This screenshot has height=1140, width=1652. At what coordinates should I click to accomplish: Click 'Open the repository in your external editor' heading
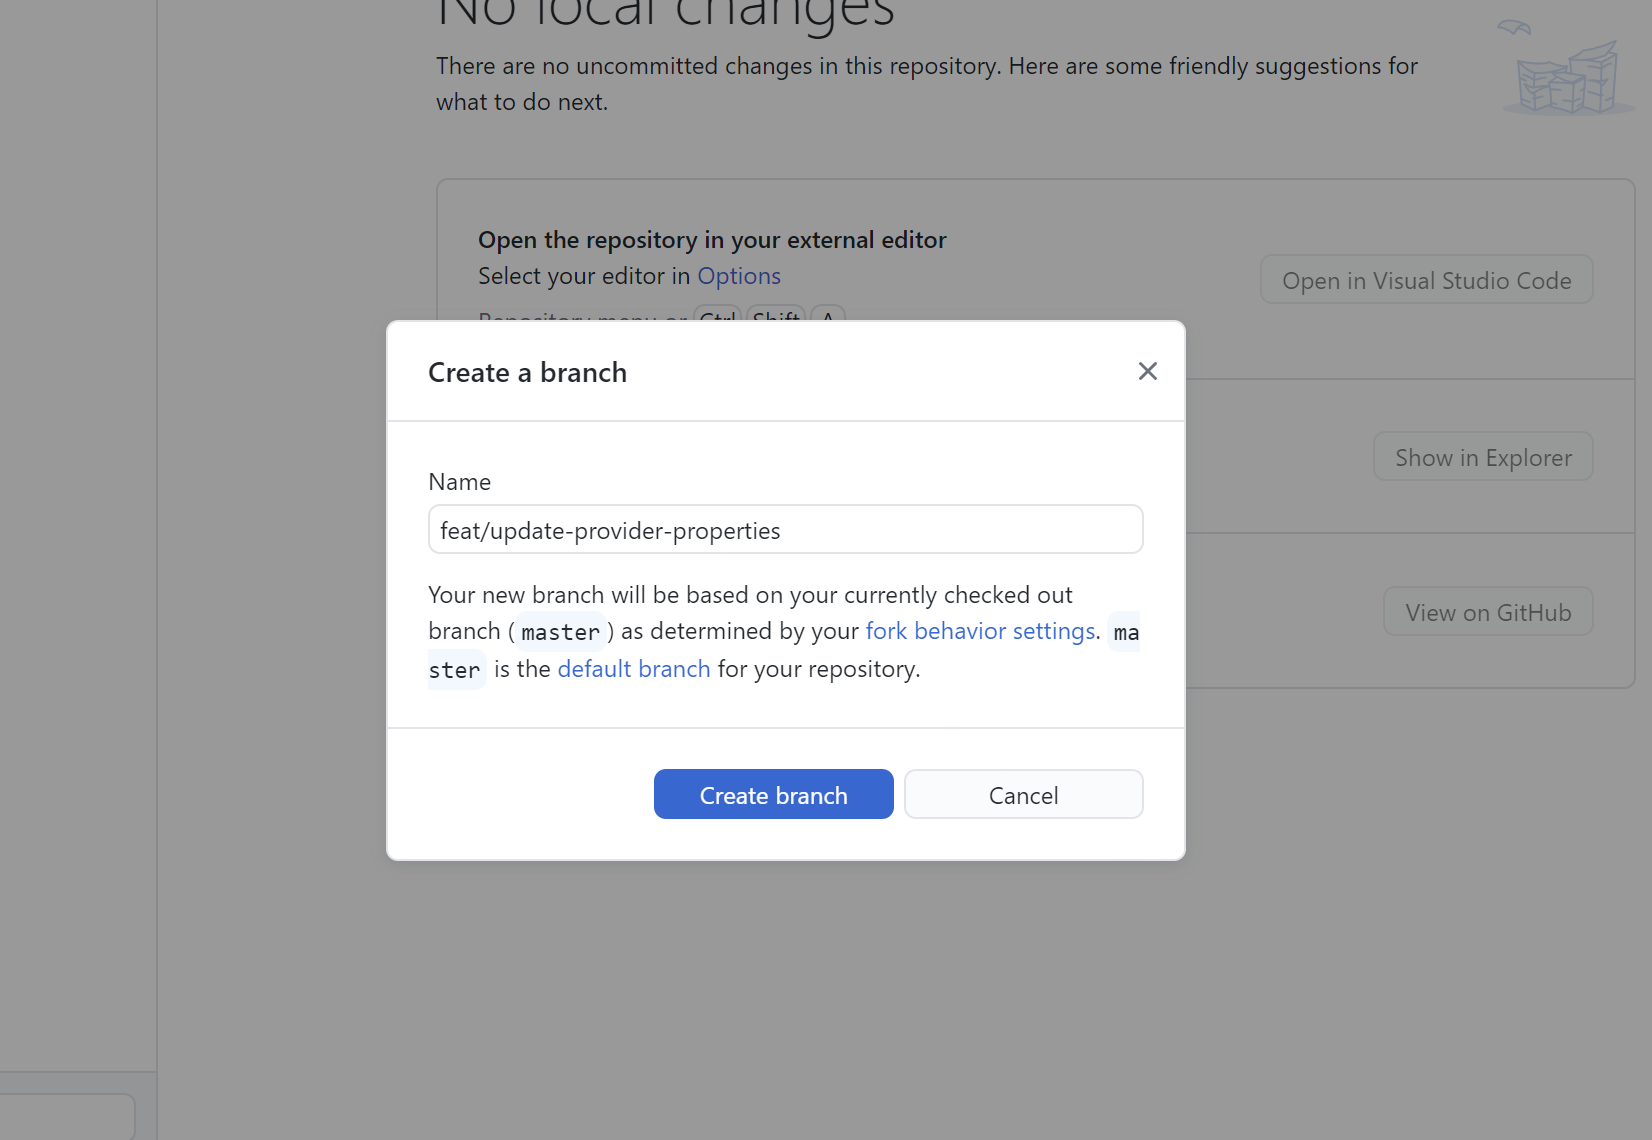coord(711,240)
